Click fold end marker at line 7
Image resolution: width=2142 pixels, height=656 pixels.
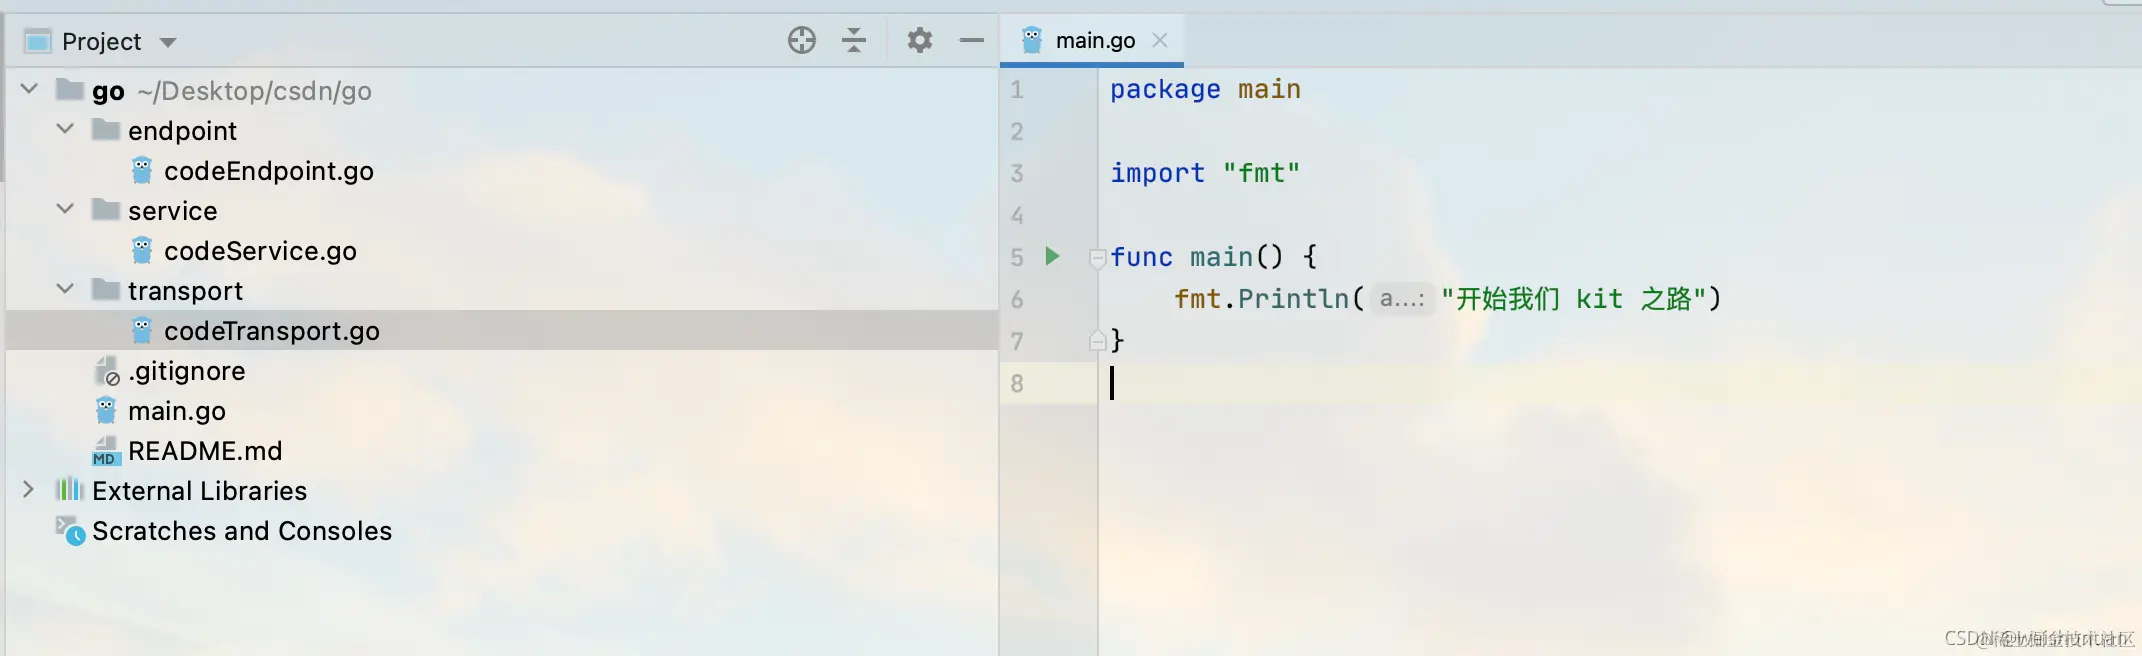coord(1097,341)
